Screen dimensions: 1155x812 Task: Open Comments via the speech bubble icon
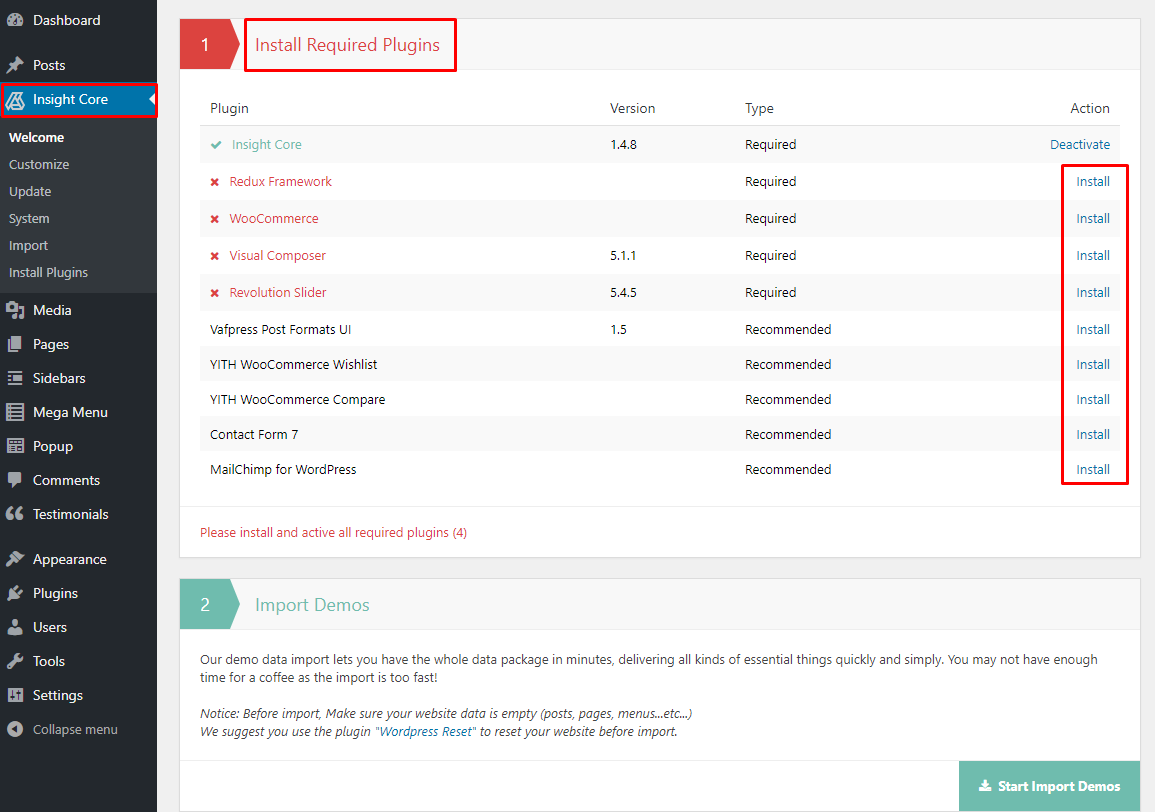click(18, 479)
